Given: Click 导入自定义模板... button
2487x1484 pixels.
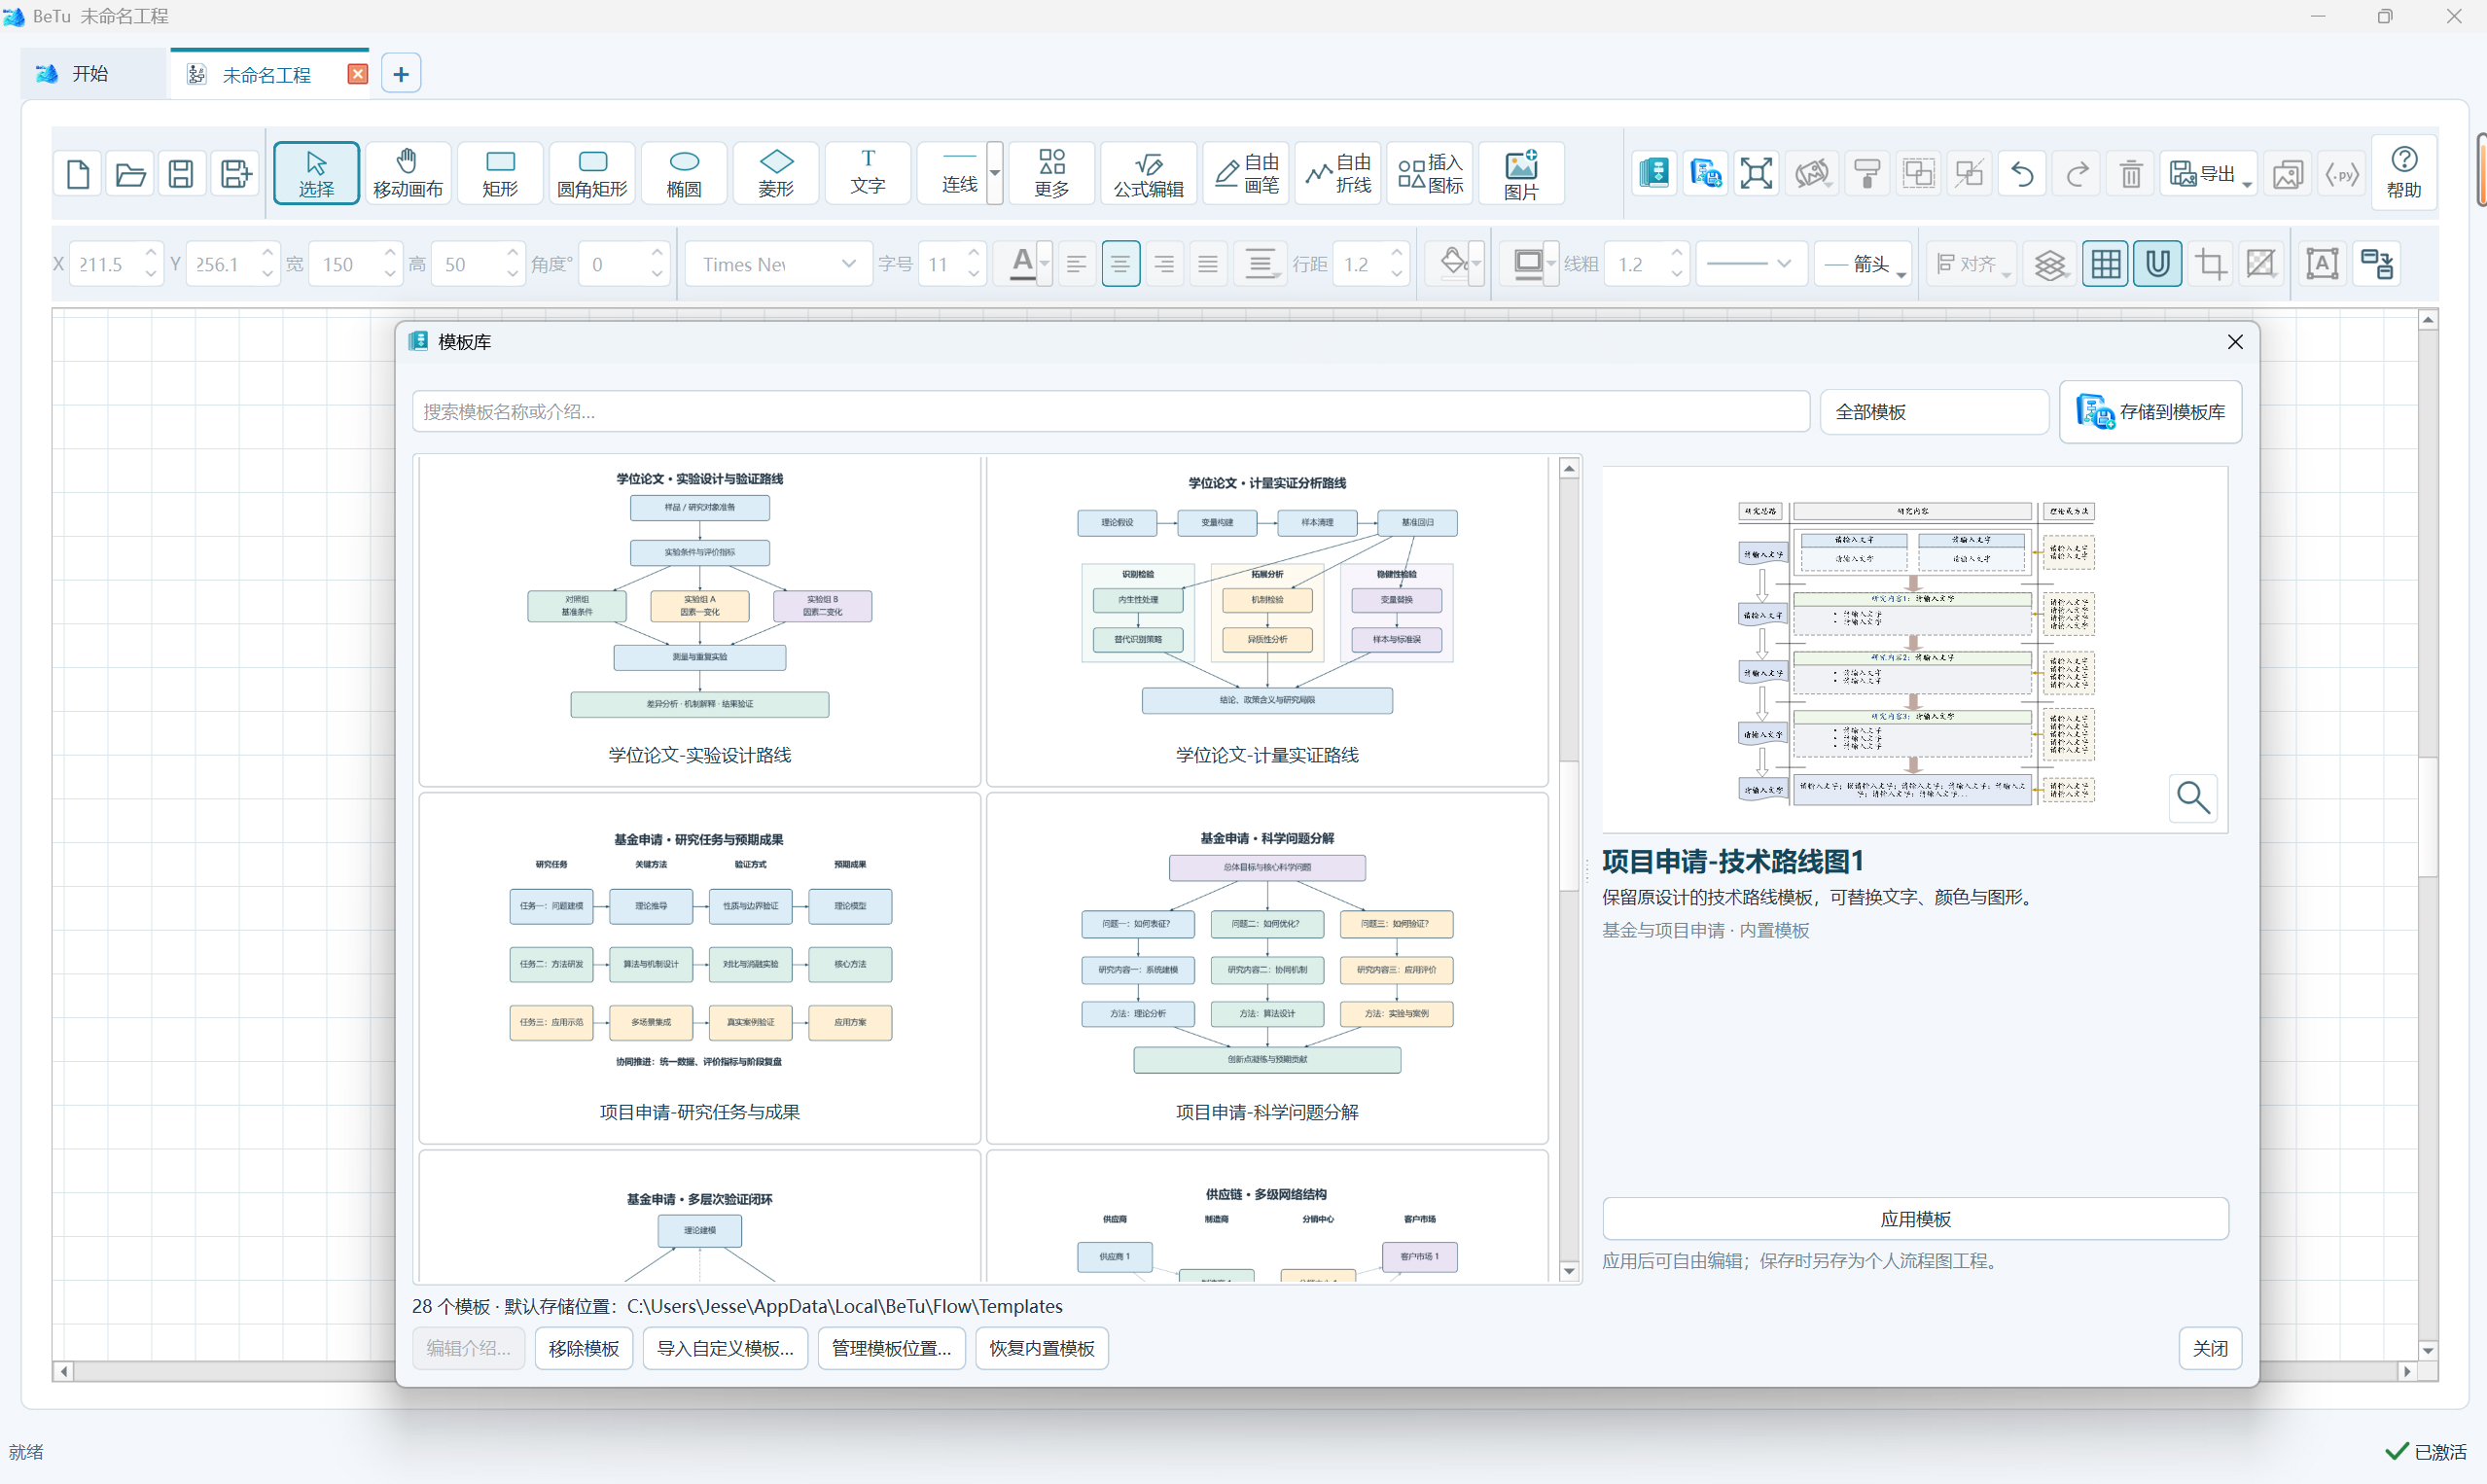Looking at the screenshot, I should 725,1348.
